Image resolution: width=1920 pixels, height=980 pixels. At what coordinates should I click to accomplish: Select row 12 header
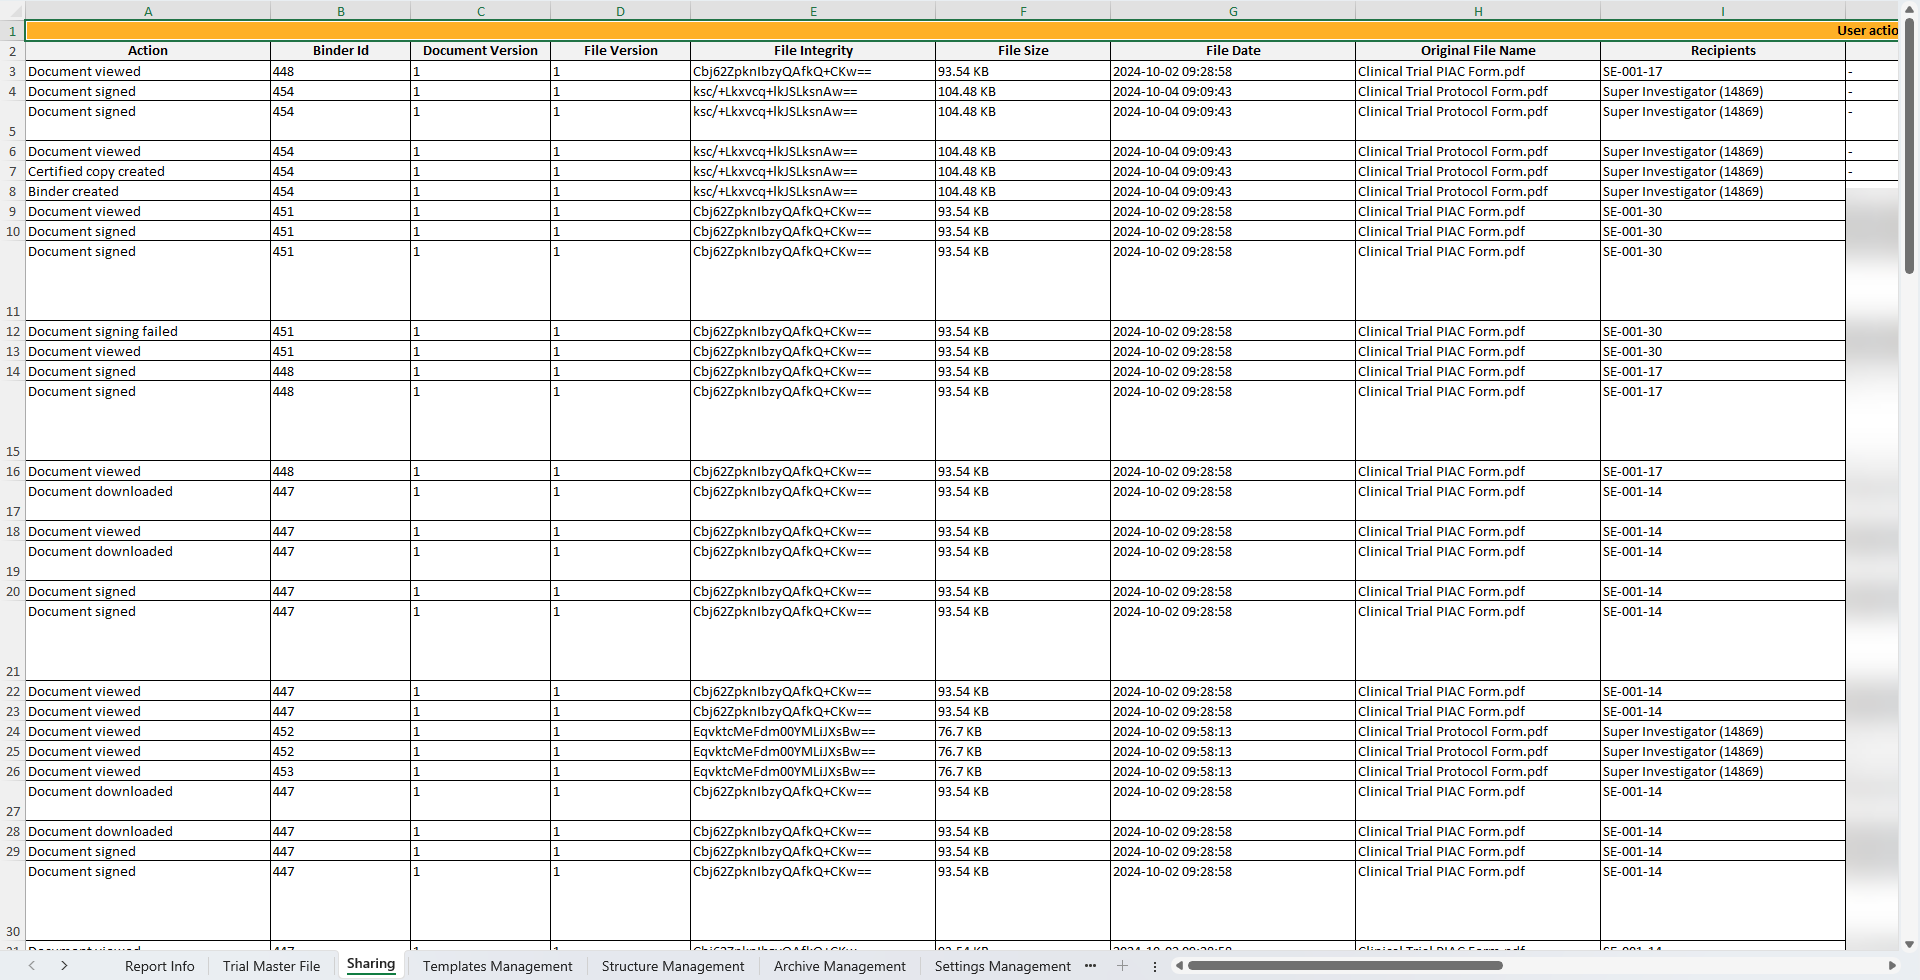[x=13, y=331]
